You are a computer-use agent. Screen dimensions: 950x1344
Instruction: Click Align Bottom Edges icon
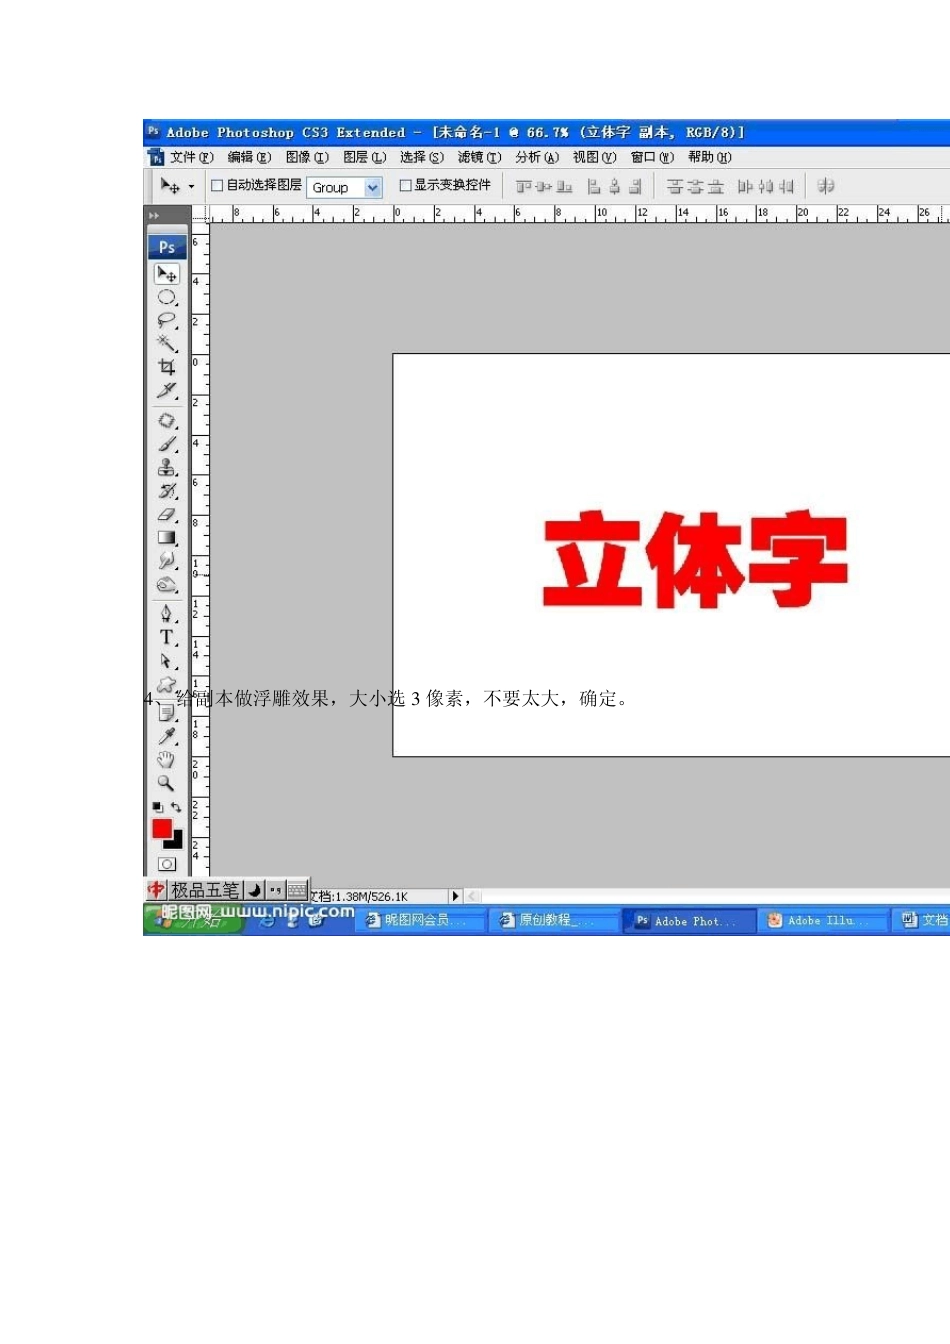click(x=564, y=186)
